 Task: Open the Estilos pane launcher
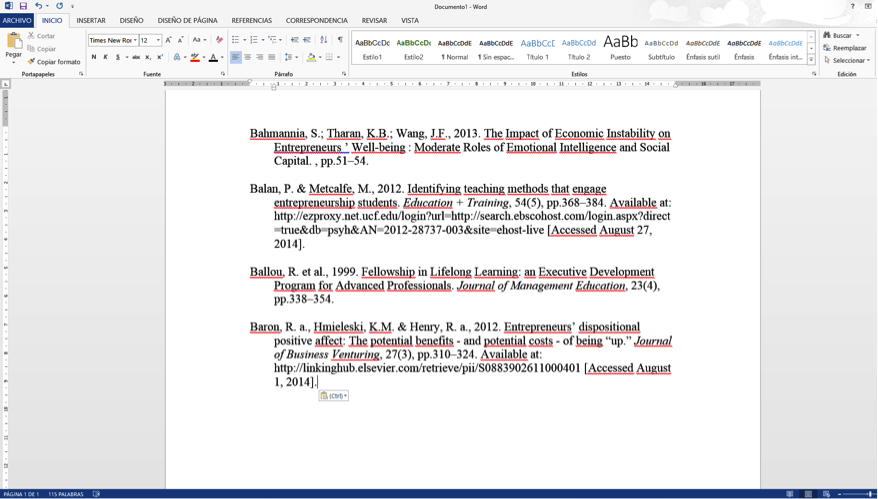click(814, 74)
